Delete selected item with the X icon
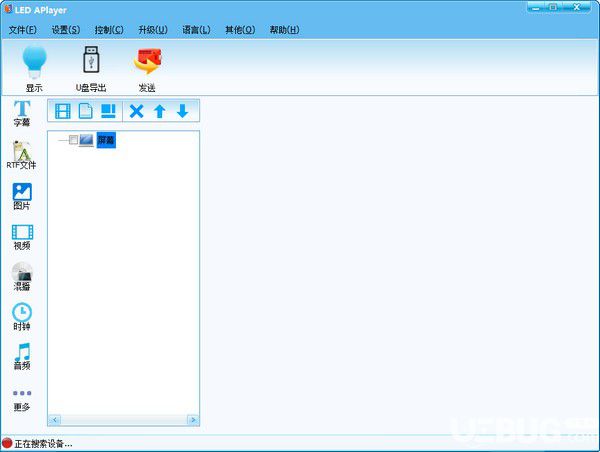 click(x=136, y=111)
